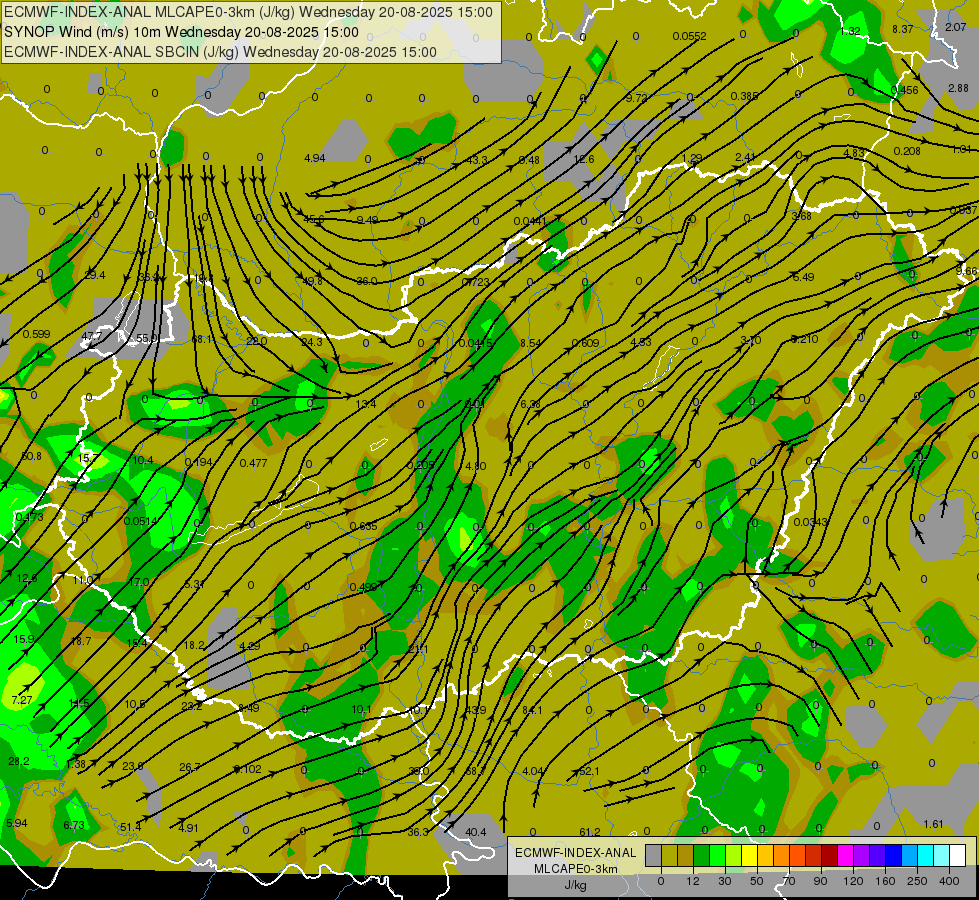Viewport: 979px width, 900px height.
Task: Click the magenta swatch in the color legend
Action: pyautogui.click(x=845, y=855)
